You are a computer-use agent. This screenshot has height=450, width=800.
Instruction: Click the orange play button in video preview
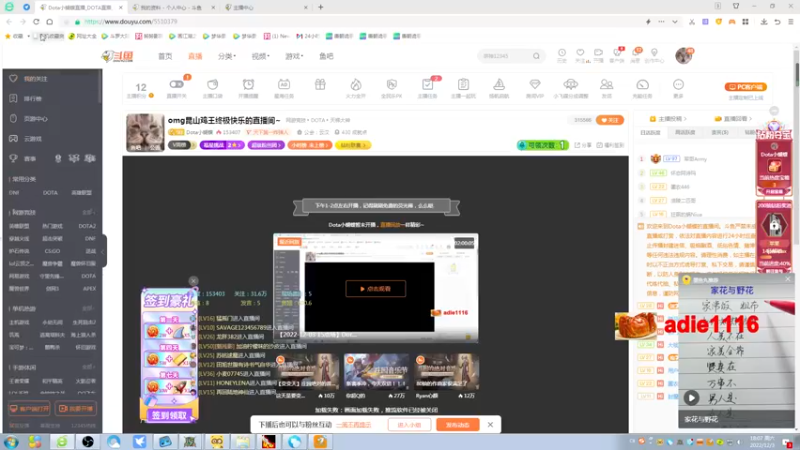[x=376, y=289]
